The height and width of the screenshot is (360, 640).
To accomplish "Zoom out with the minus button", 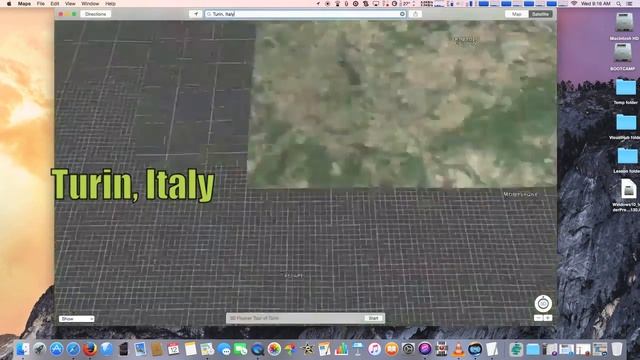I will [x=538, y=318].
